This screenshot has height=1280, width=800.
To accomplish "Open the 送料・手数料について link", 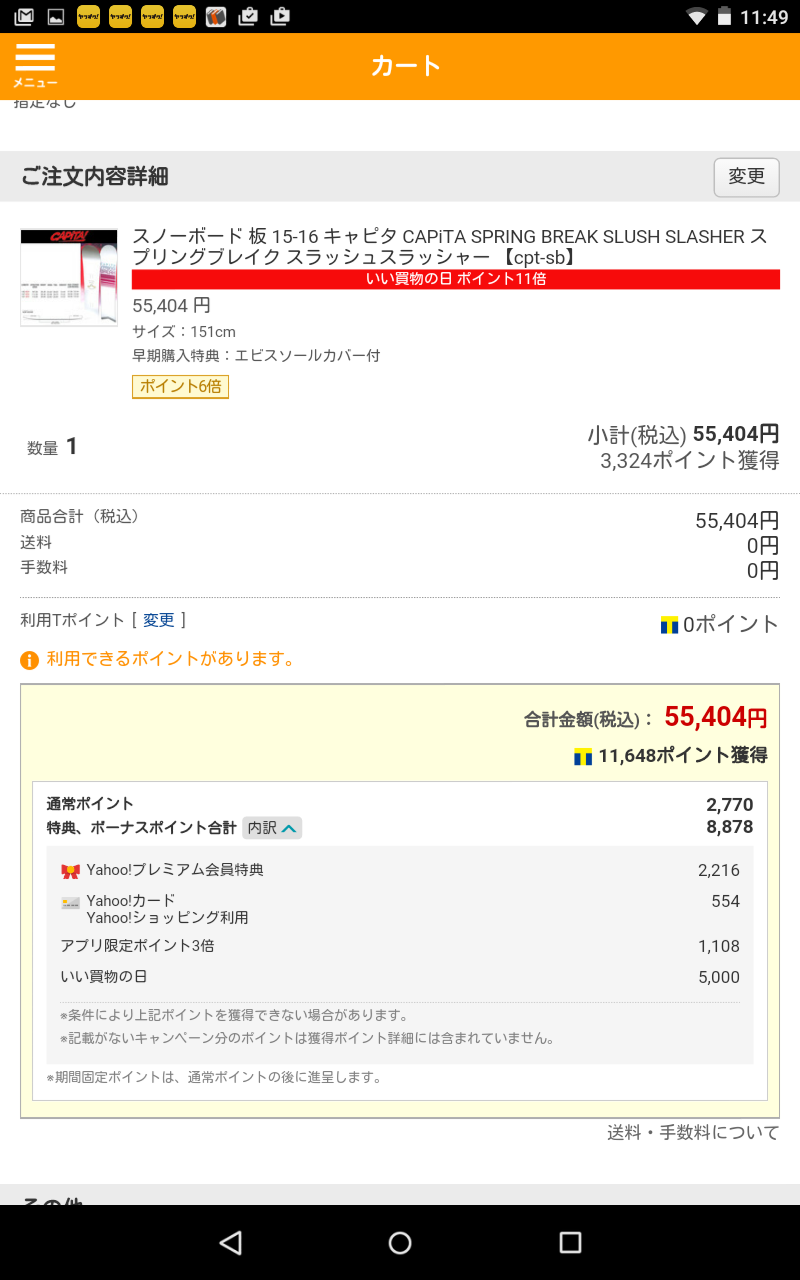I will coord(693,1133).
